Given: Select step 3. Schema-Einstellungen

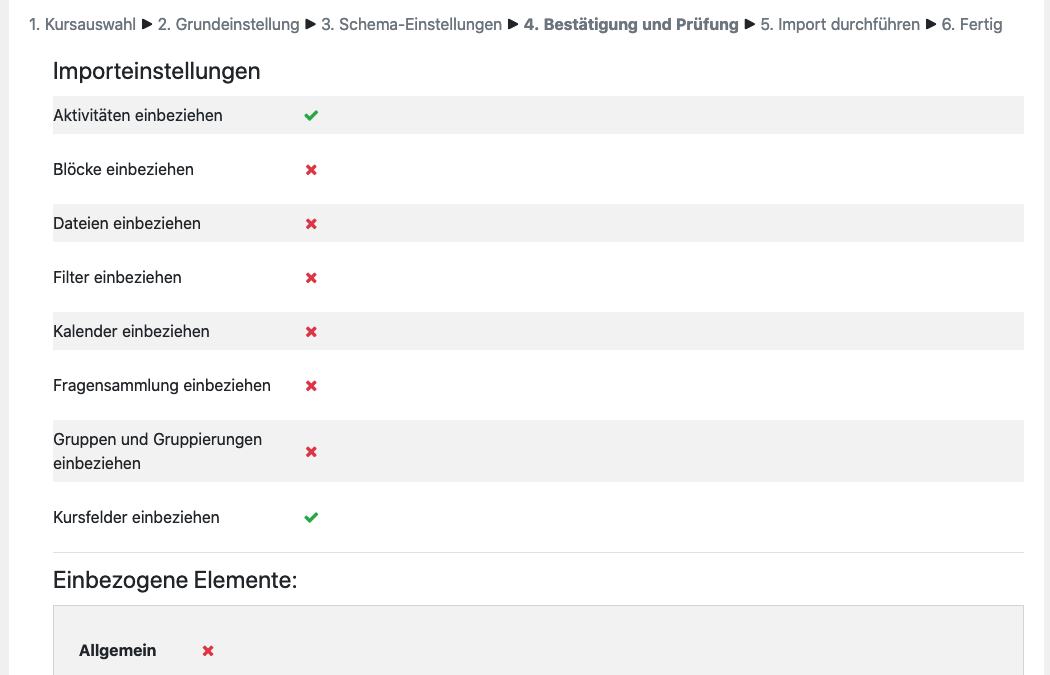Looking at the screenshot, I should pos(411,24).
